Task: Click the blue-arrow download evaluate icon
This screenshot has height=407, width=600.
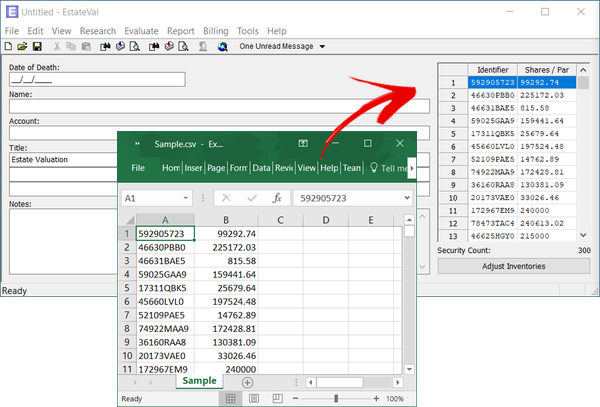Action: click(x=120, y=47)
